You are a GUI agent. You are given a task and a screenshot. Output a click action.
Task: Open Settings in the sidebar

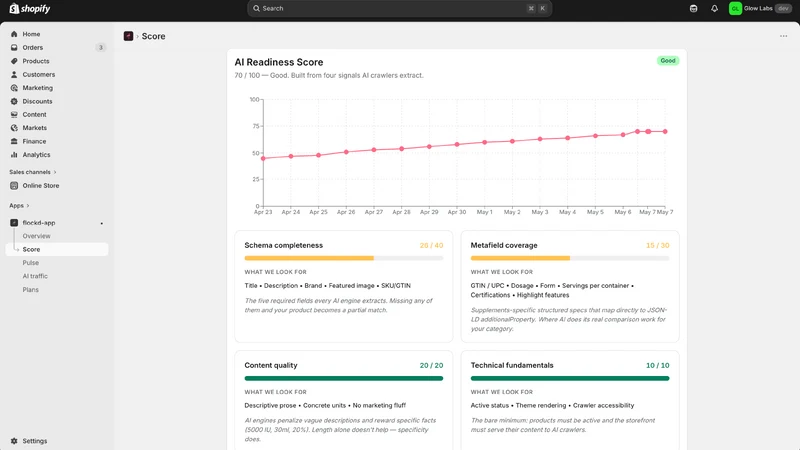tap(35, 441)
